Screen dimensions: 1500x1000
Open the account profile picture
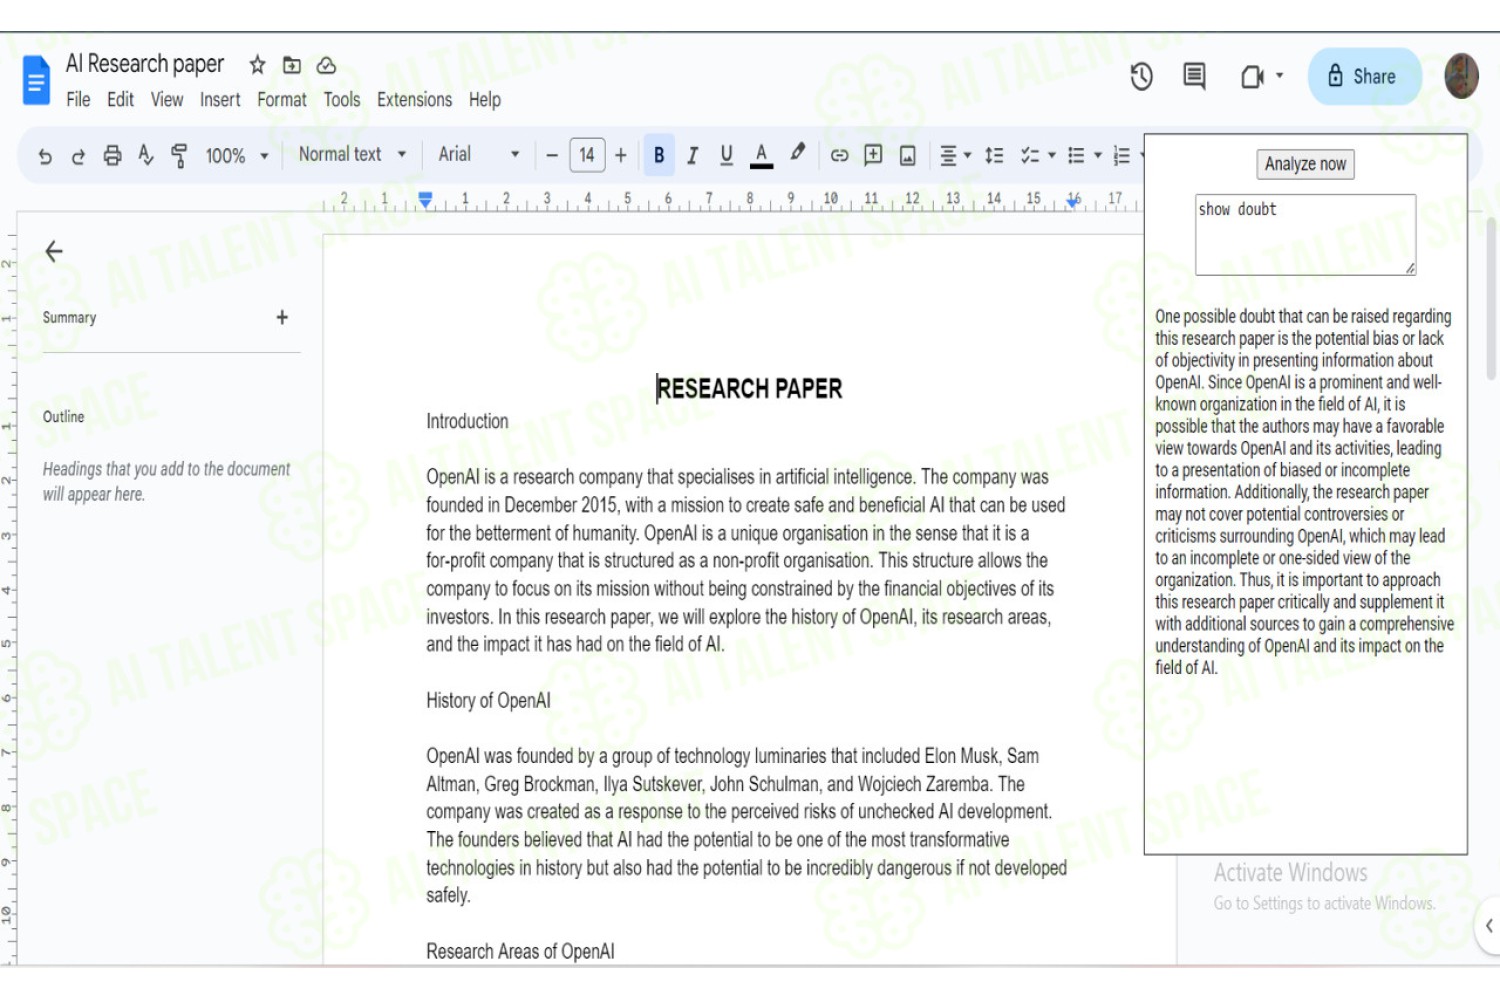click(1461, 76)
